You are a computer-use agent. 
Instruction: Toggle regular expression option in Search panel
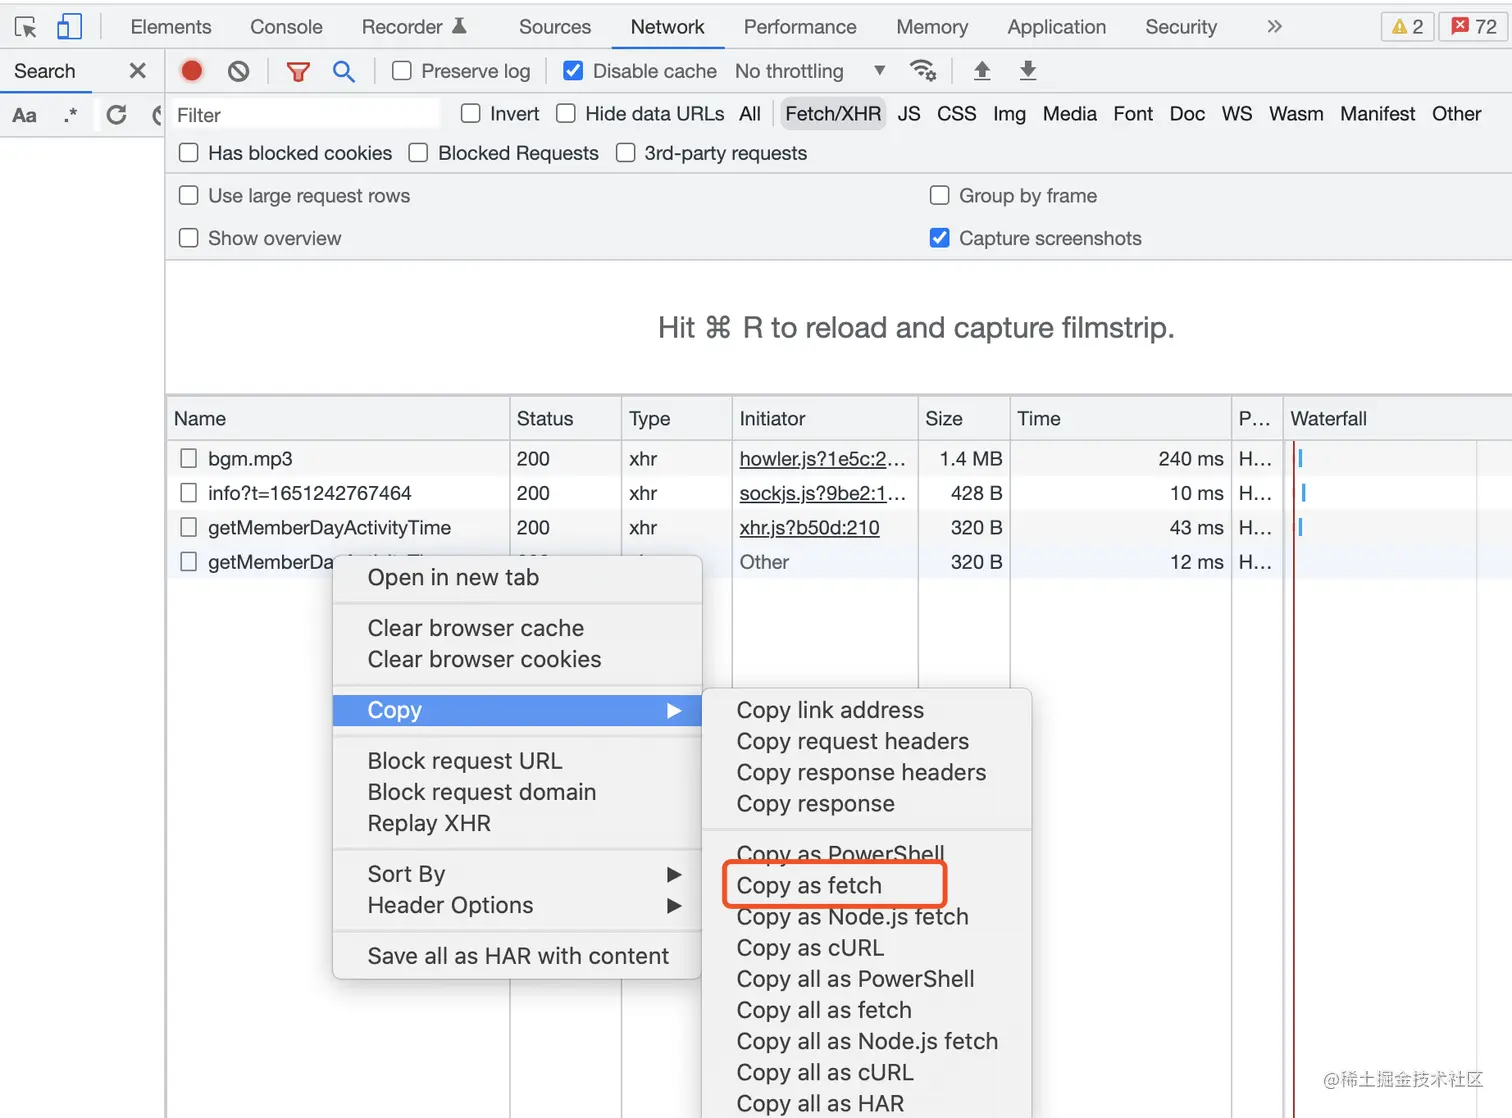70,115
